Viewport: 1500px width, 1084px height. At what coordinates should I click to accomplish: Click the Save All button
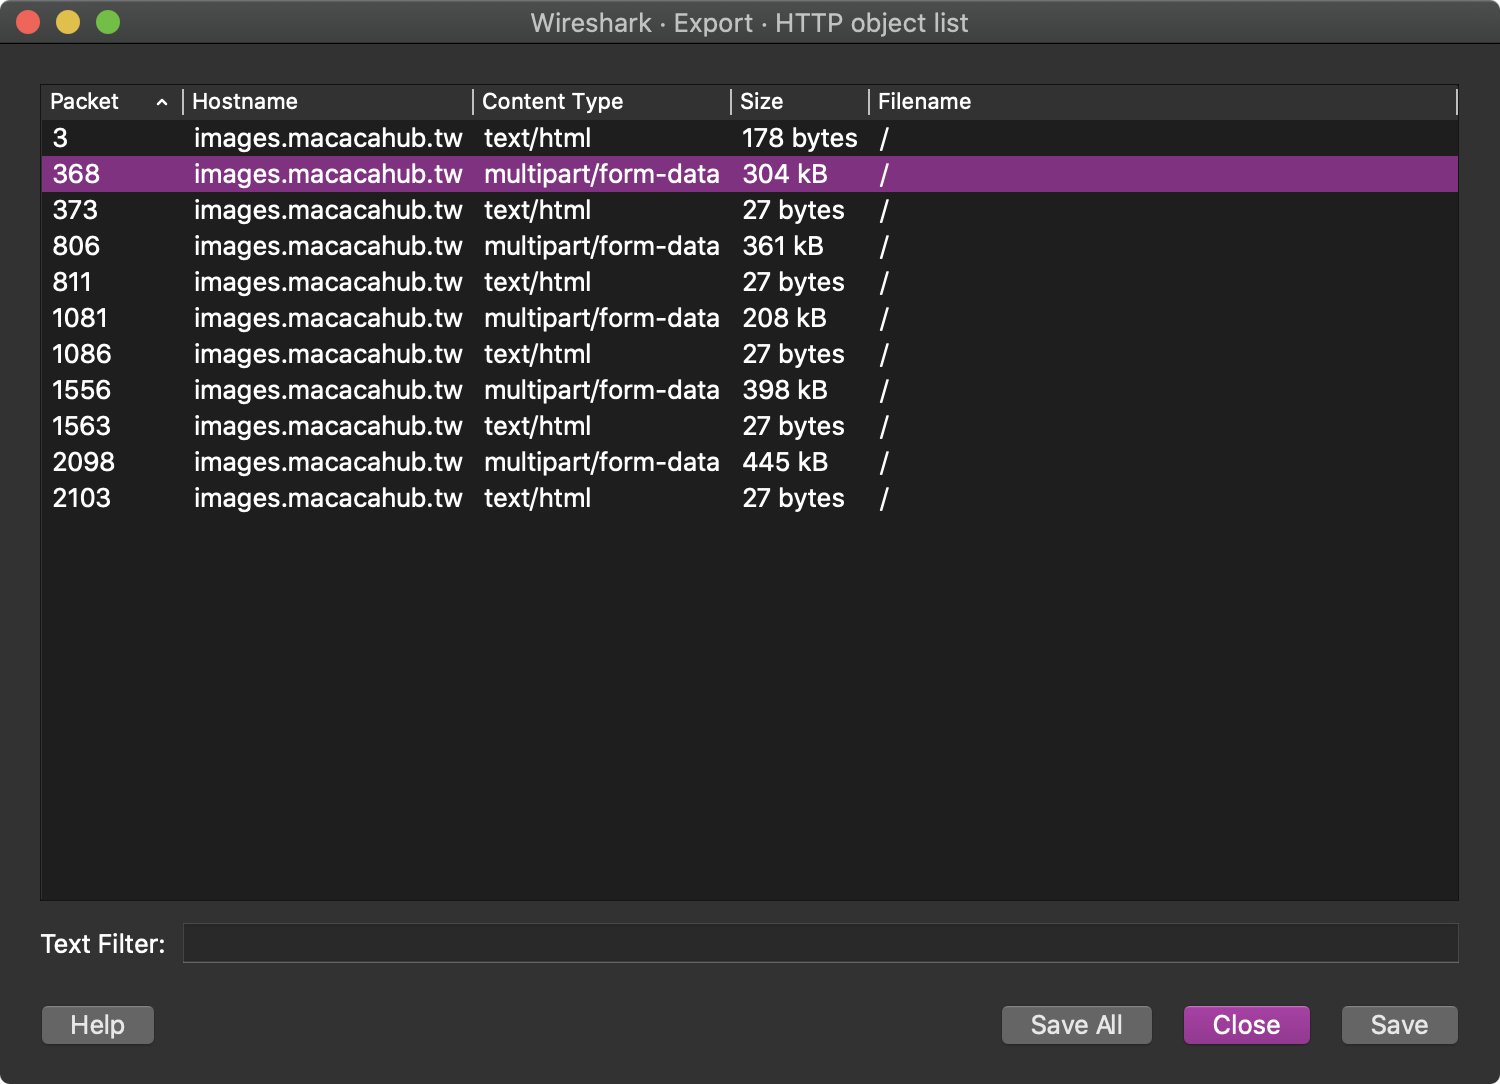pos(1076,1025)
